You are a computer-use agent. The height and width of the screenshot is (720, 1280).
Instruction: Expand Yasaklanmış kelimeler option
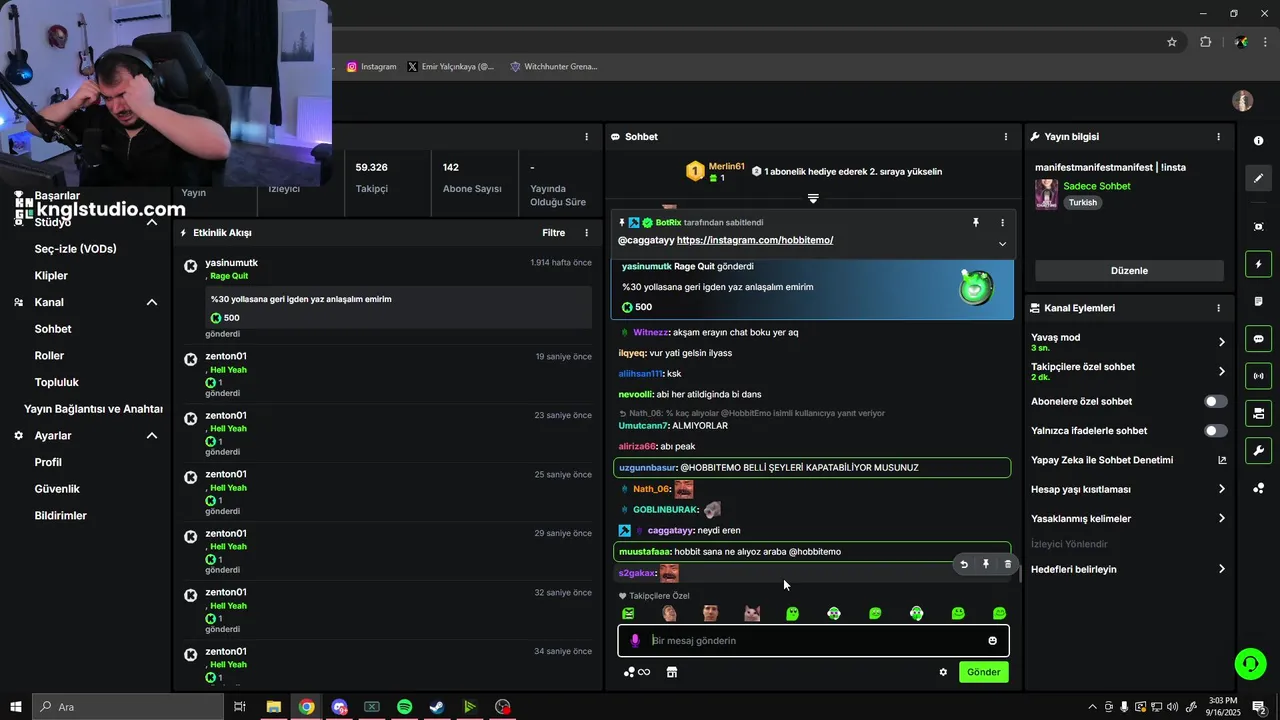coord(1221,519)
